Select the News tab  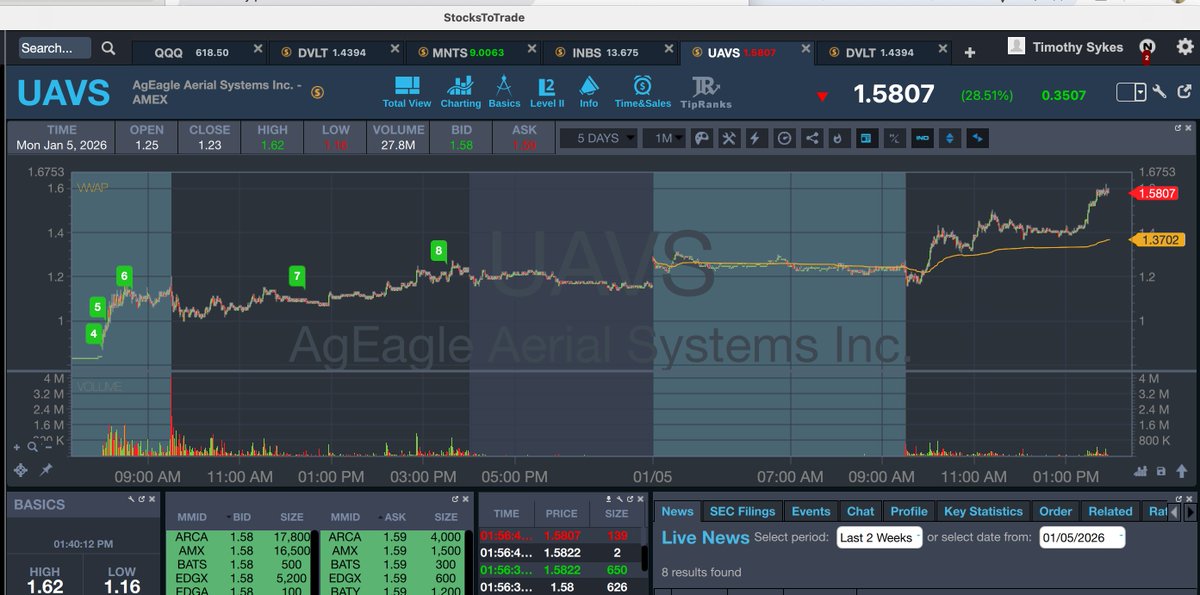[677, 511]
